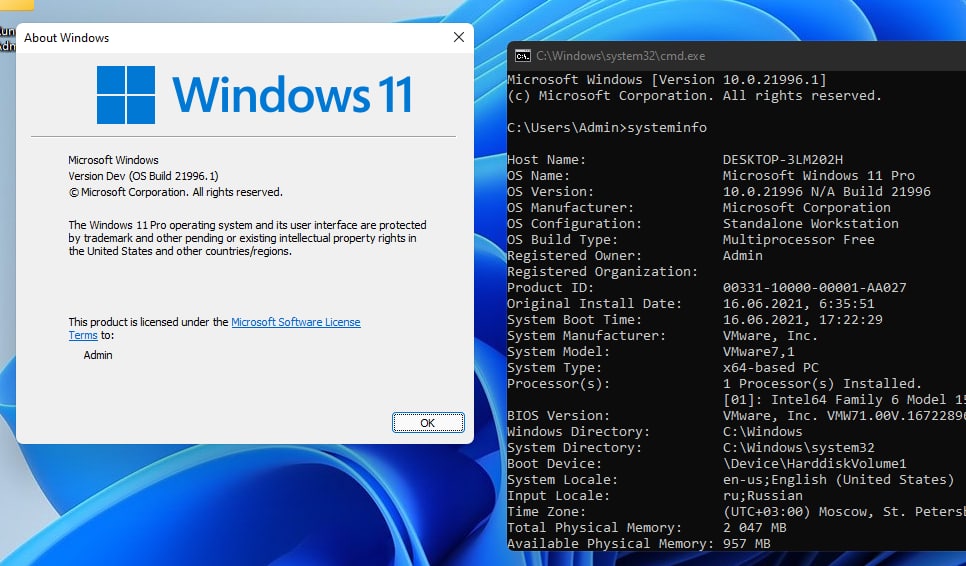
Task: Click the Product ID 00331-10000-00001-AA027
Action: click(814, 288)
